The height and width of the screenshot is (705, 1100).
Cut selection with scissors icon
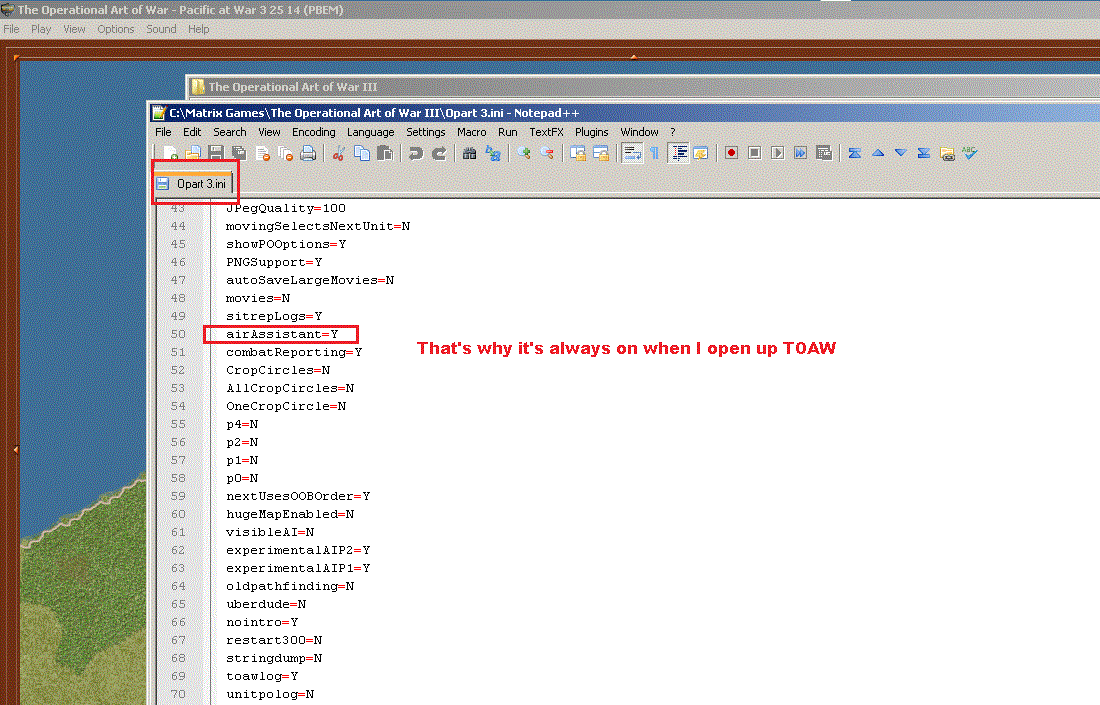click(338, 153)
